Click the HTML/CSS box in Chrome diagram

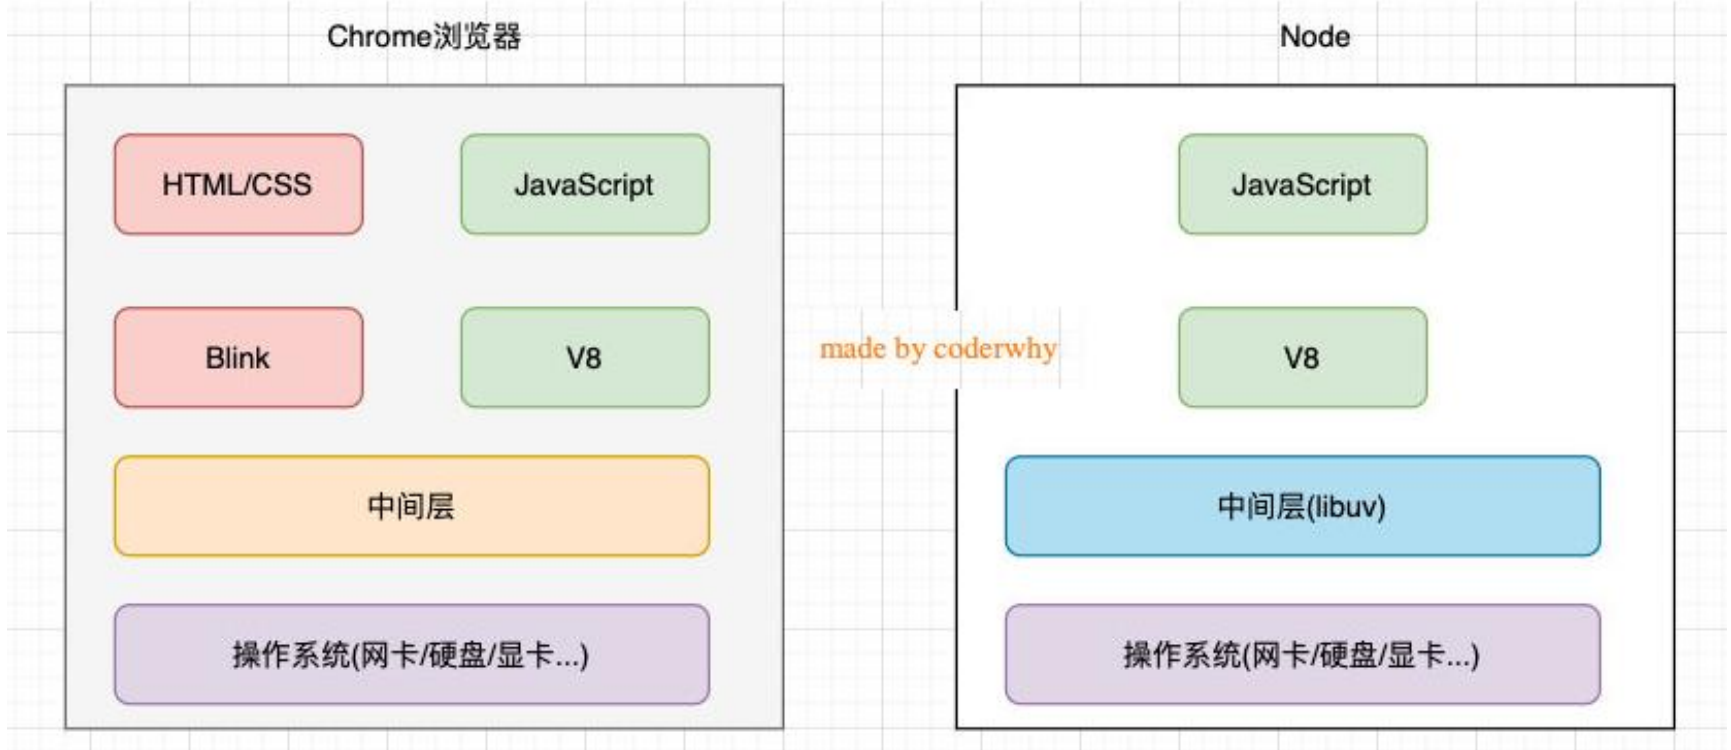(238, 184)
